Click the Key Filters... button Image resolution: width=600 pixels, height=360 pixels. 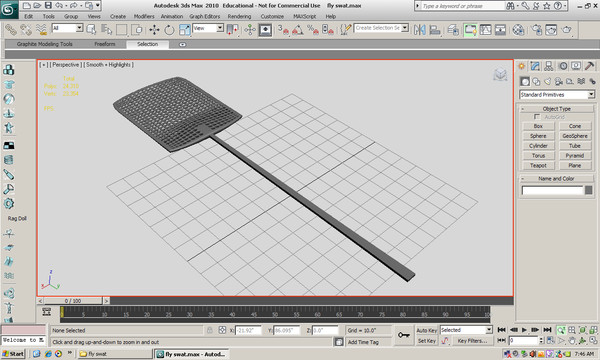pyautogui.click(x=472, y=340)
